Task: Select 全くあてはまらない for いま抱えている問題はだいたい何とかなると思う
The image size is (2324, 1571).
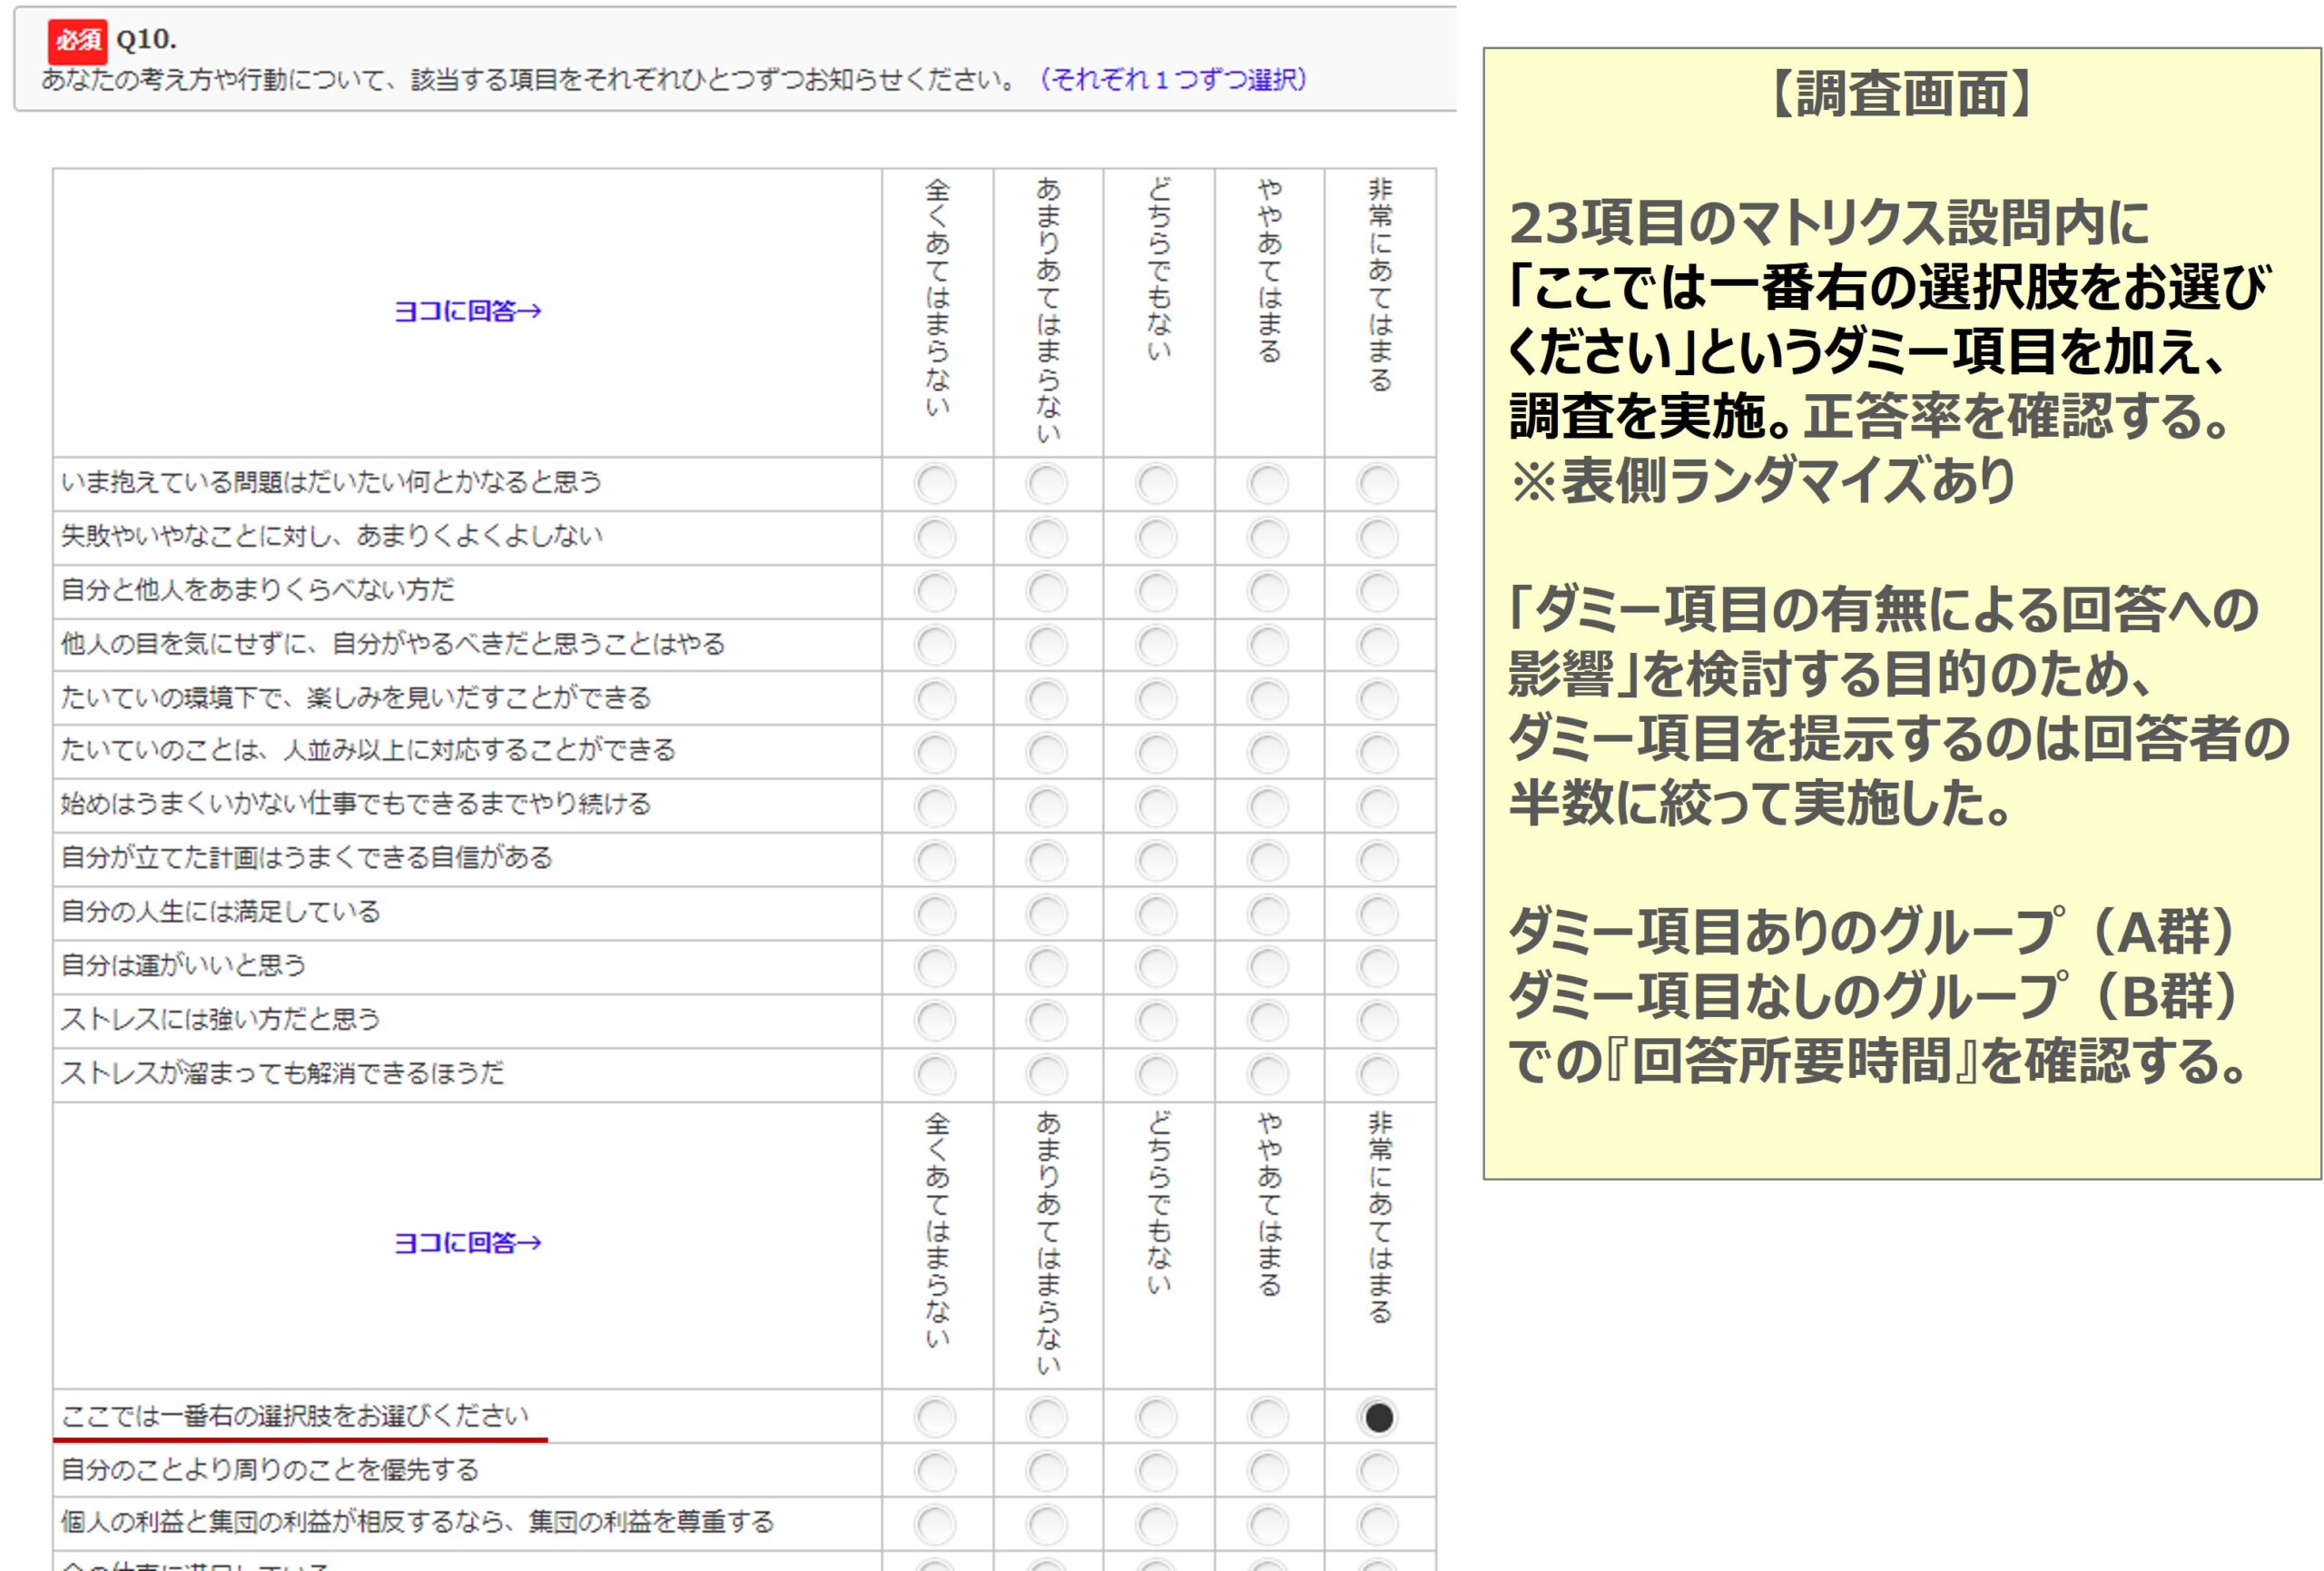Action: (x=935, y=484)
